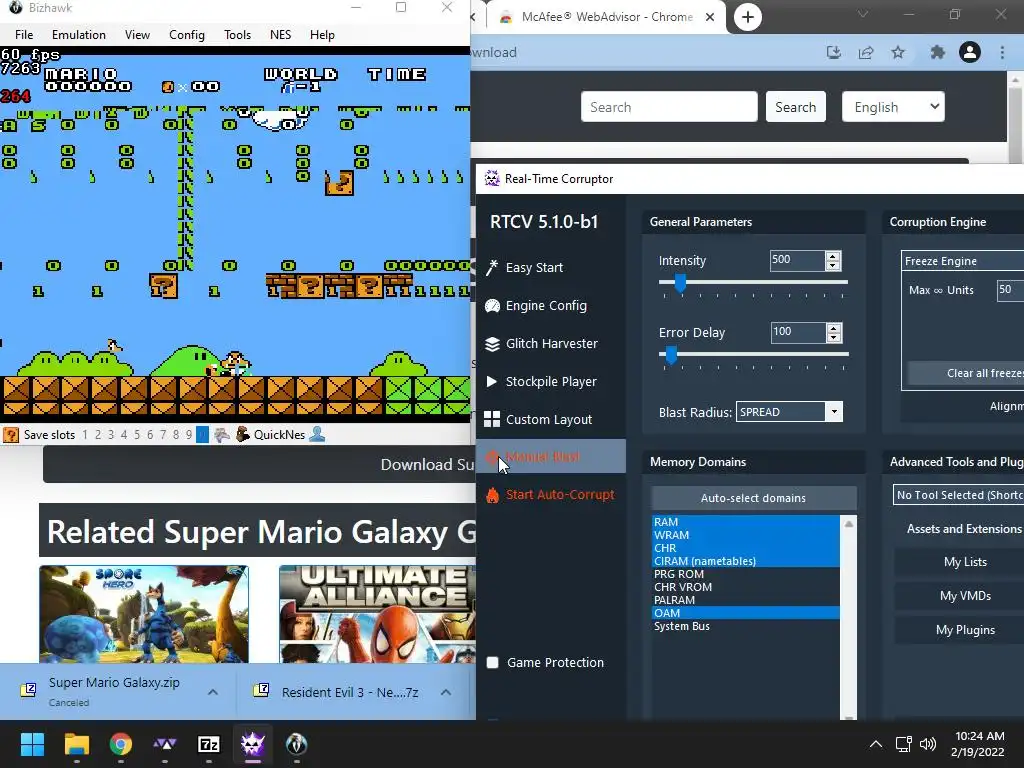Open Chrome extensions puzzle icon
This screenshot has height=768, width=1024.
click(x=937, y=52)
